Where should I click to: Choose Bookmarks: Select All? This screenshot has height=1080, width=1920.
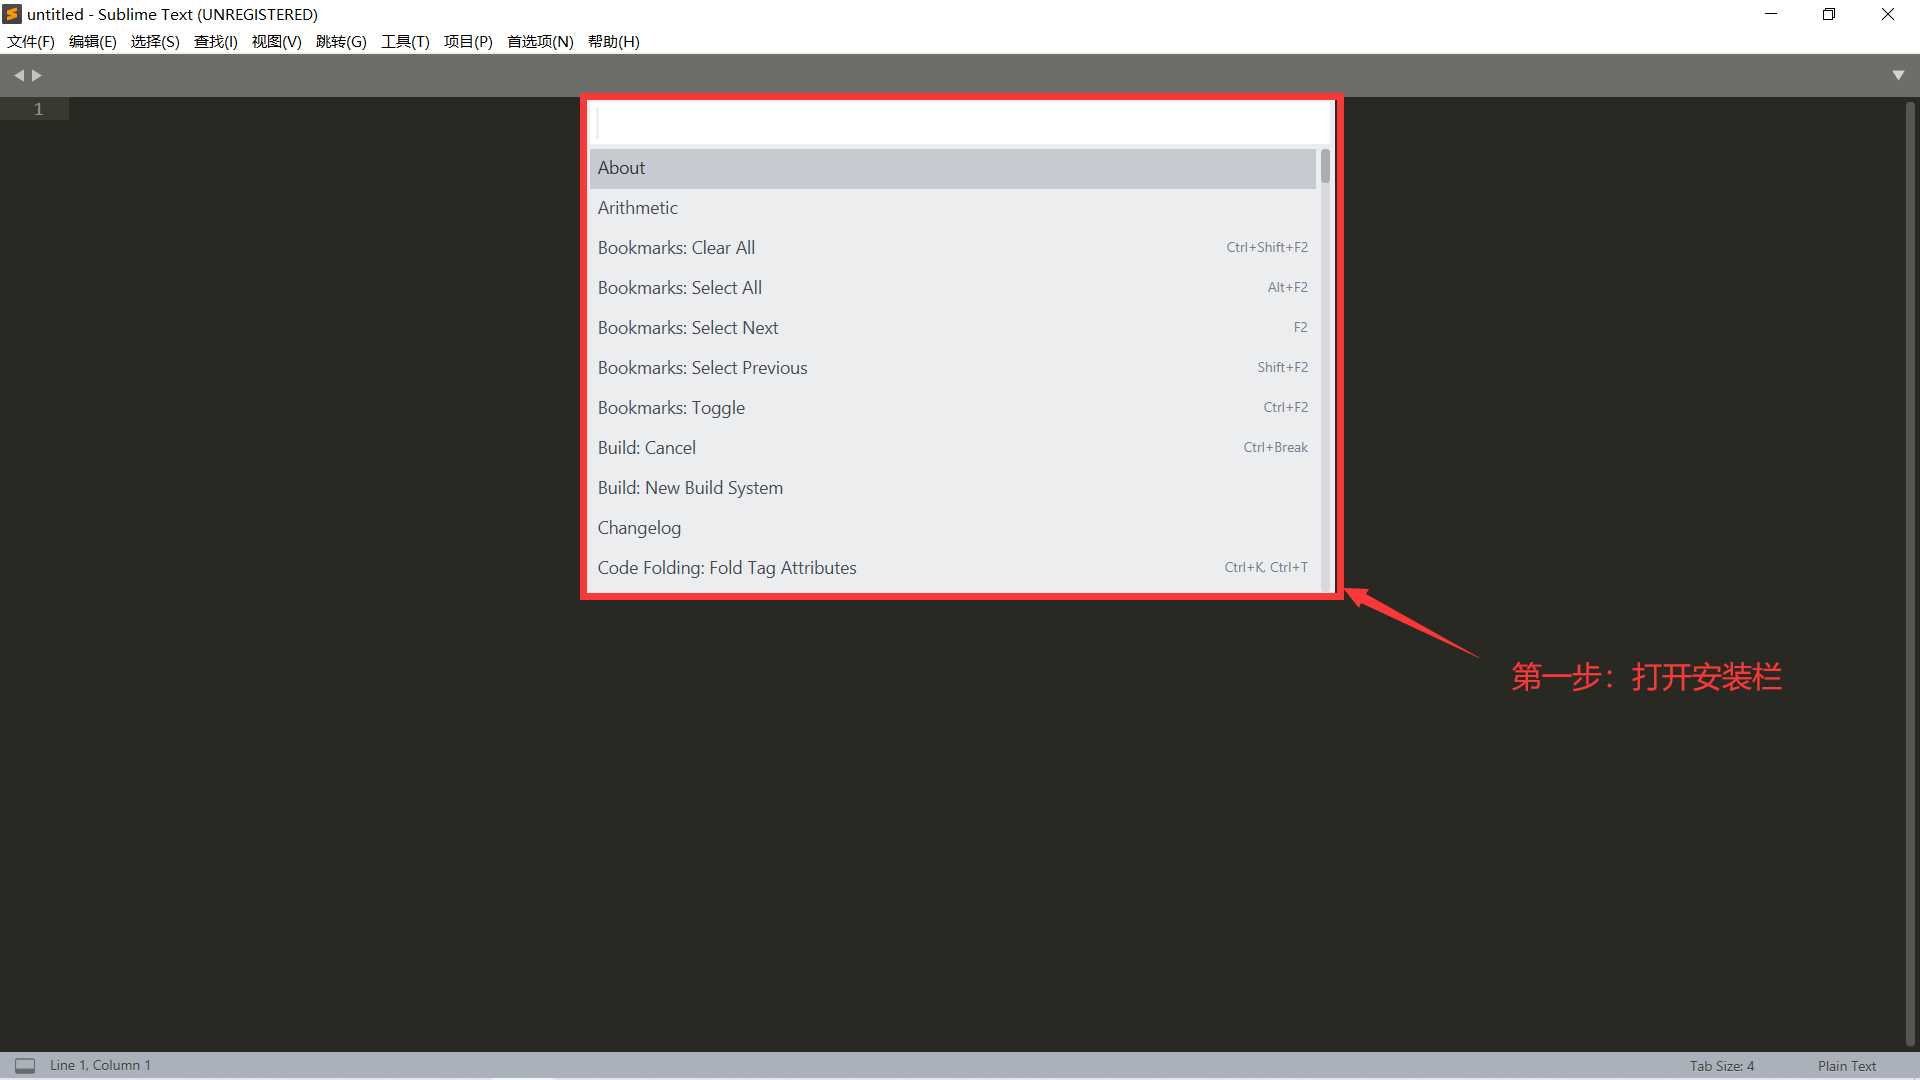[x=953, y=288]
